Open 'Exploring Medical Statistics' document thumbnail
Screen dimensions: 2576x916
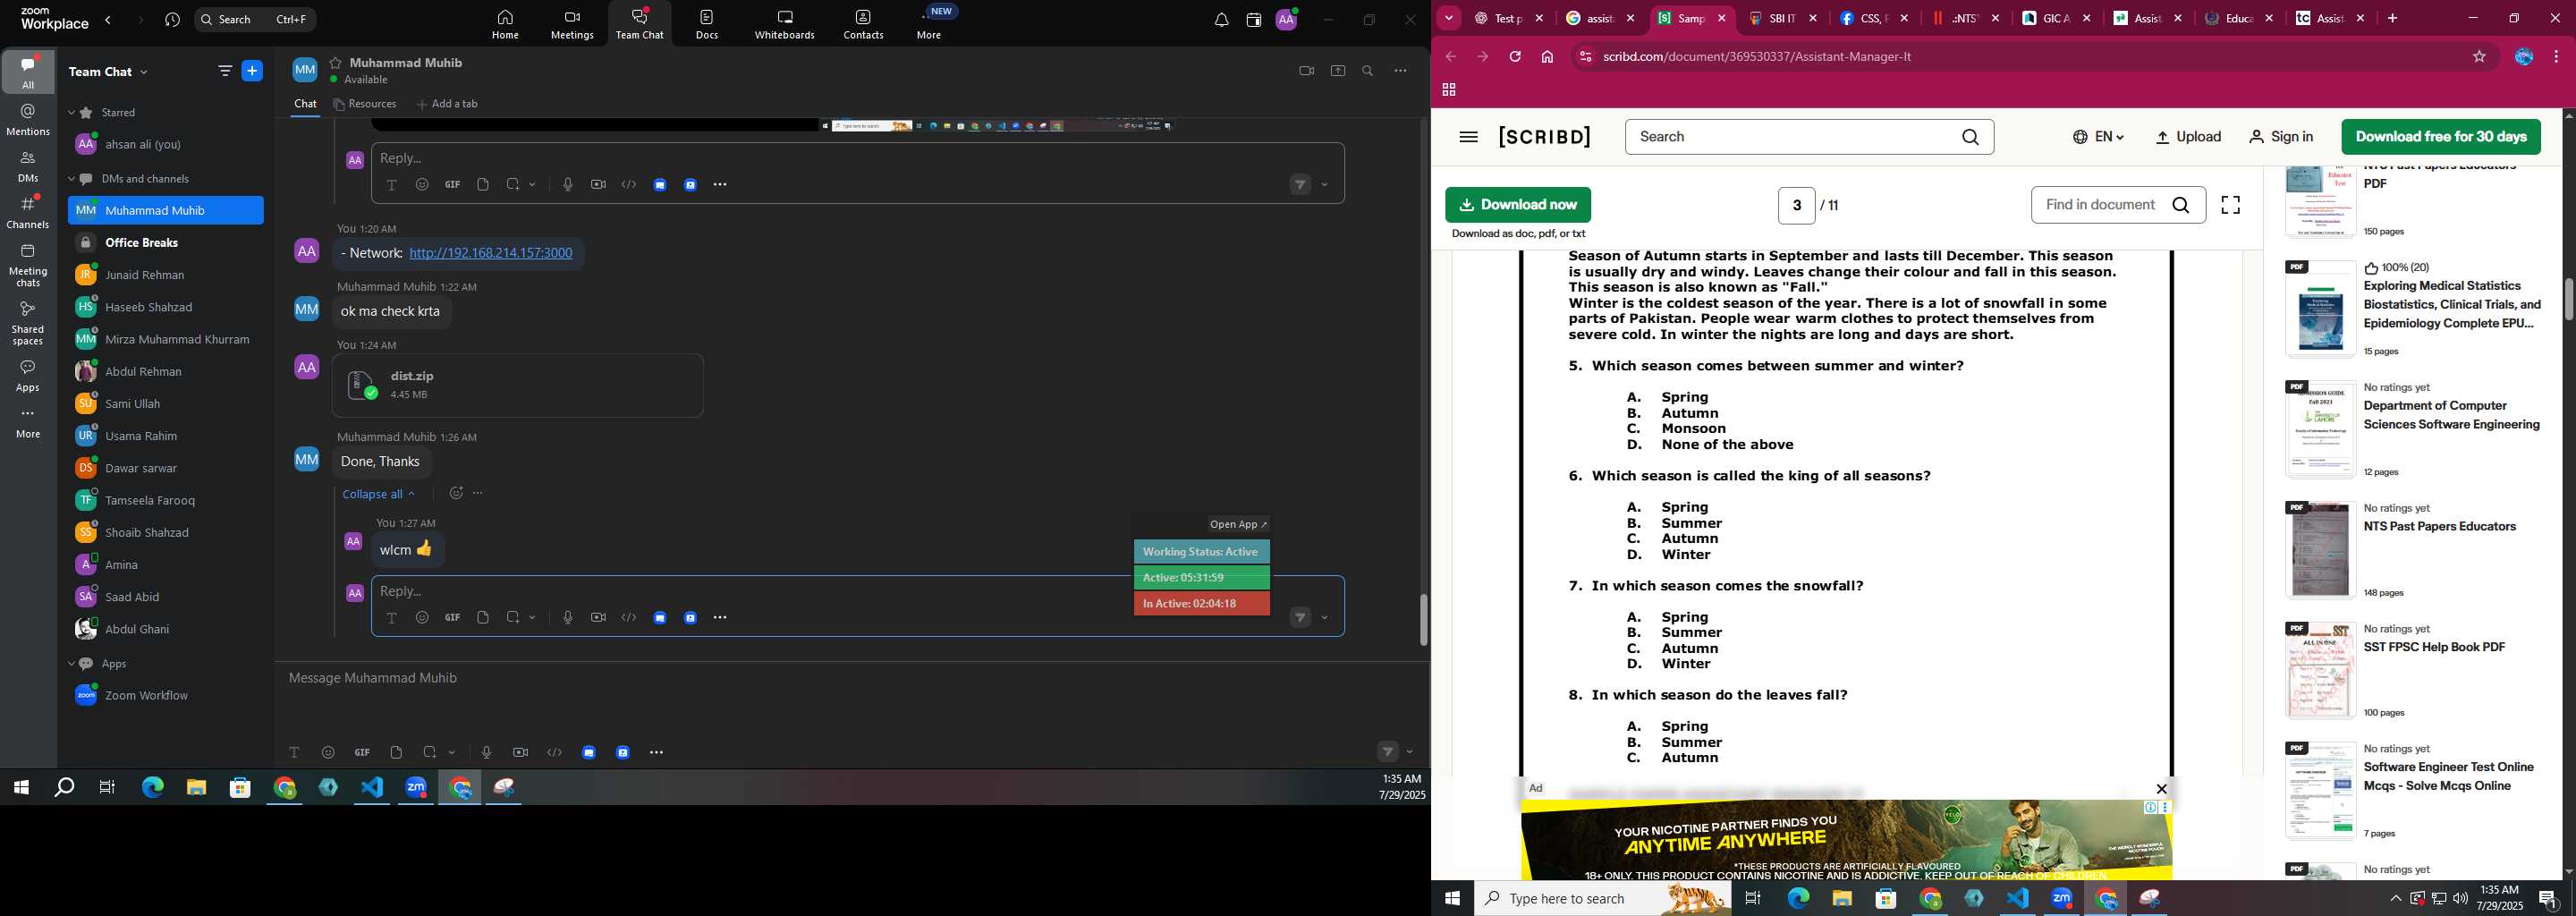[x=2321, y=309]
